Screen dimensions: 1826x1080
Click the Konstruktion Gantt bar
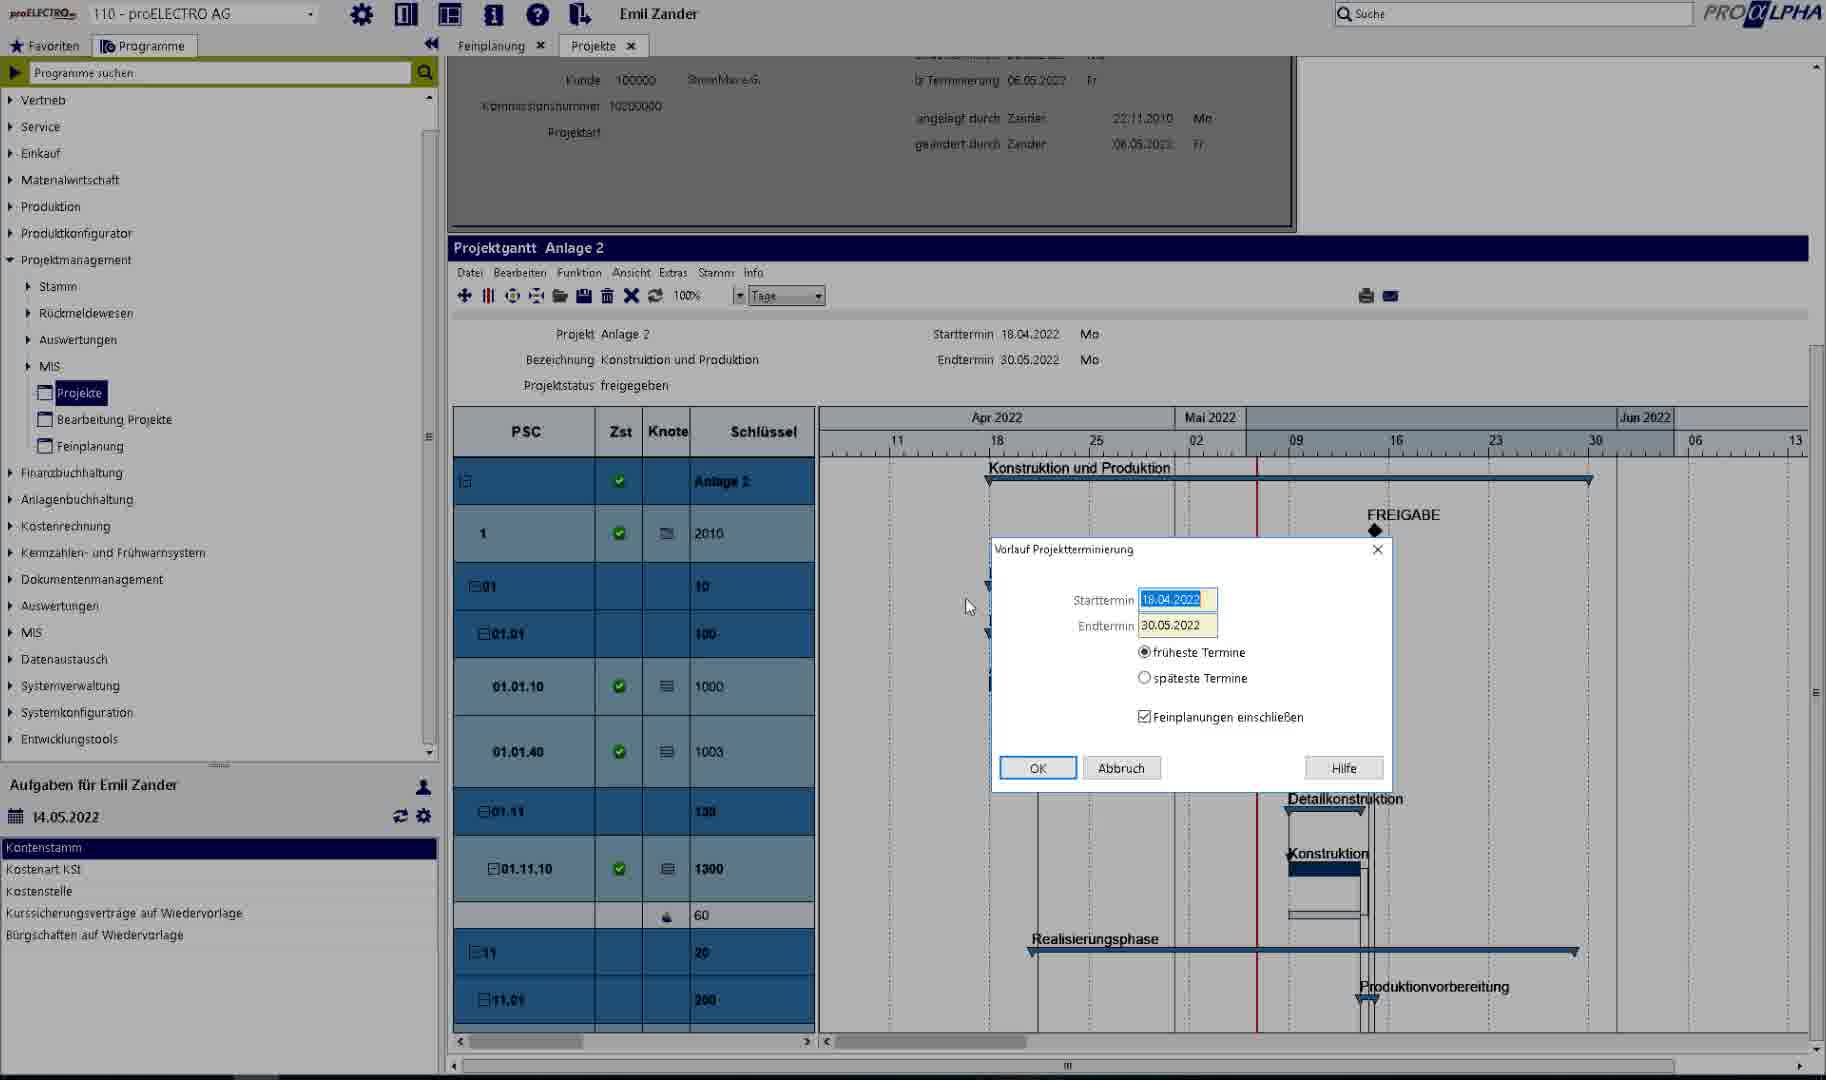(1324, 870)
